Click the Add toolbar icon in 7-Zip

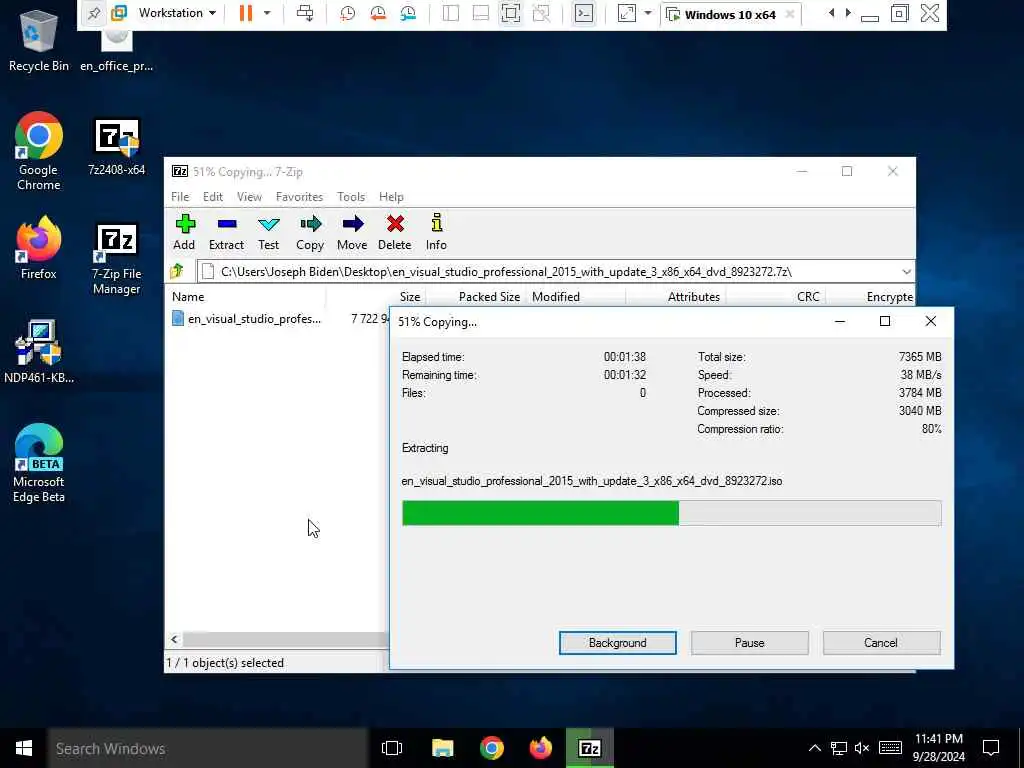185,225
